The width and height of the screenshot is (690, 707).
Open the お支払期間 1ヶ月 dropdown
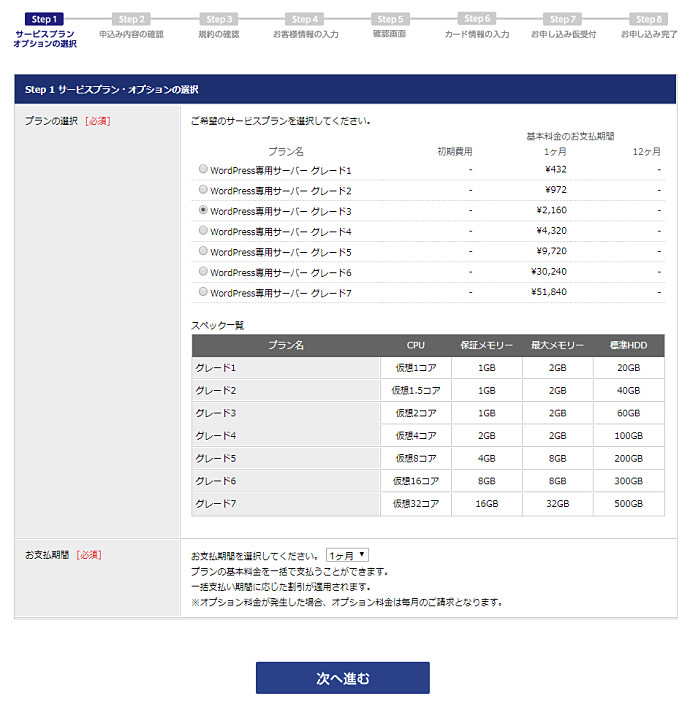pyautogui.click(x=348, y=555)
